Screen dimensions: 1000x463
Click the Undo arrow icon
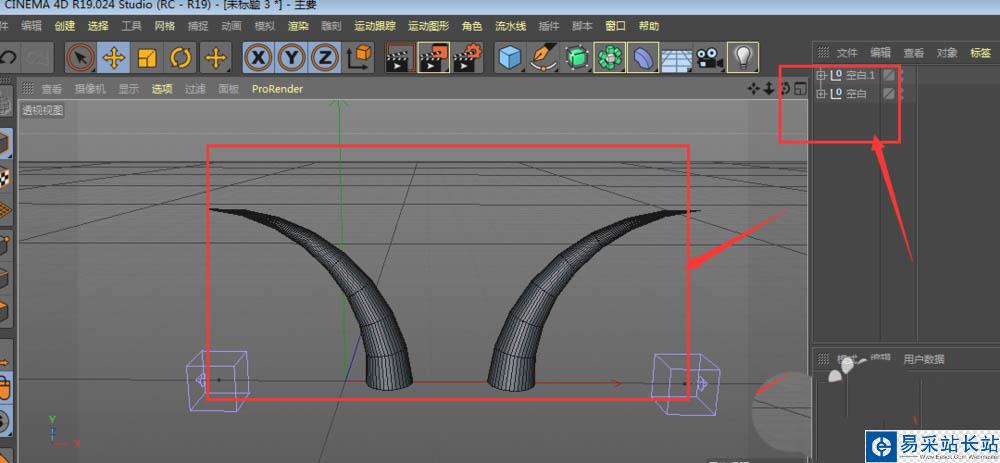pyautogui.click(x=8, y=58)
